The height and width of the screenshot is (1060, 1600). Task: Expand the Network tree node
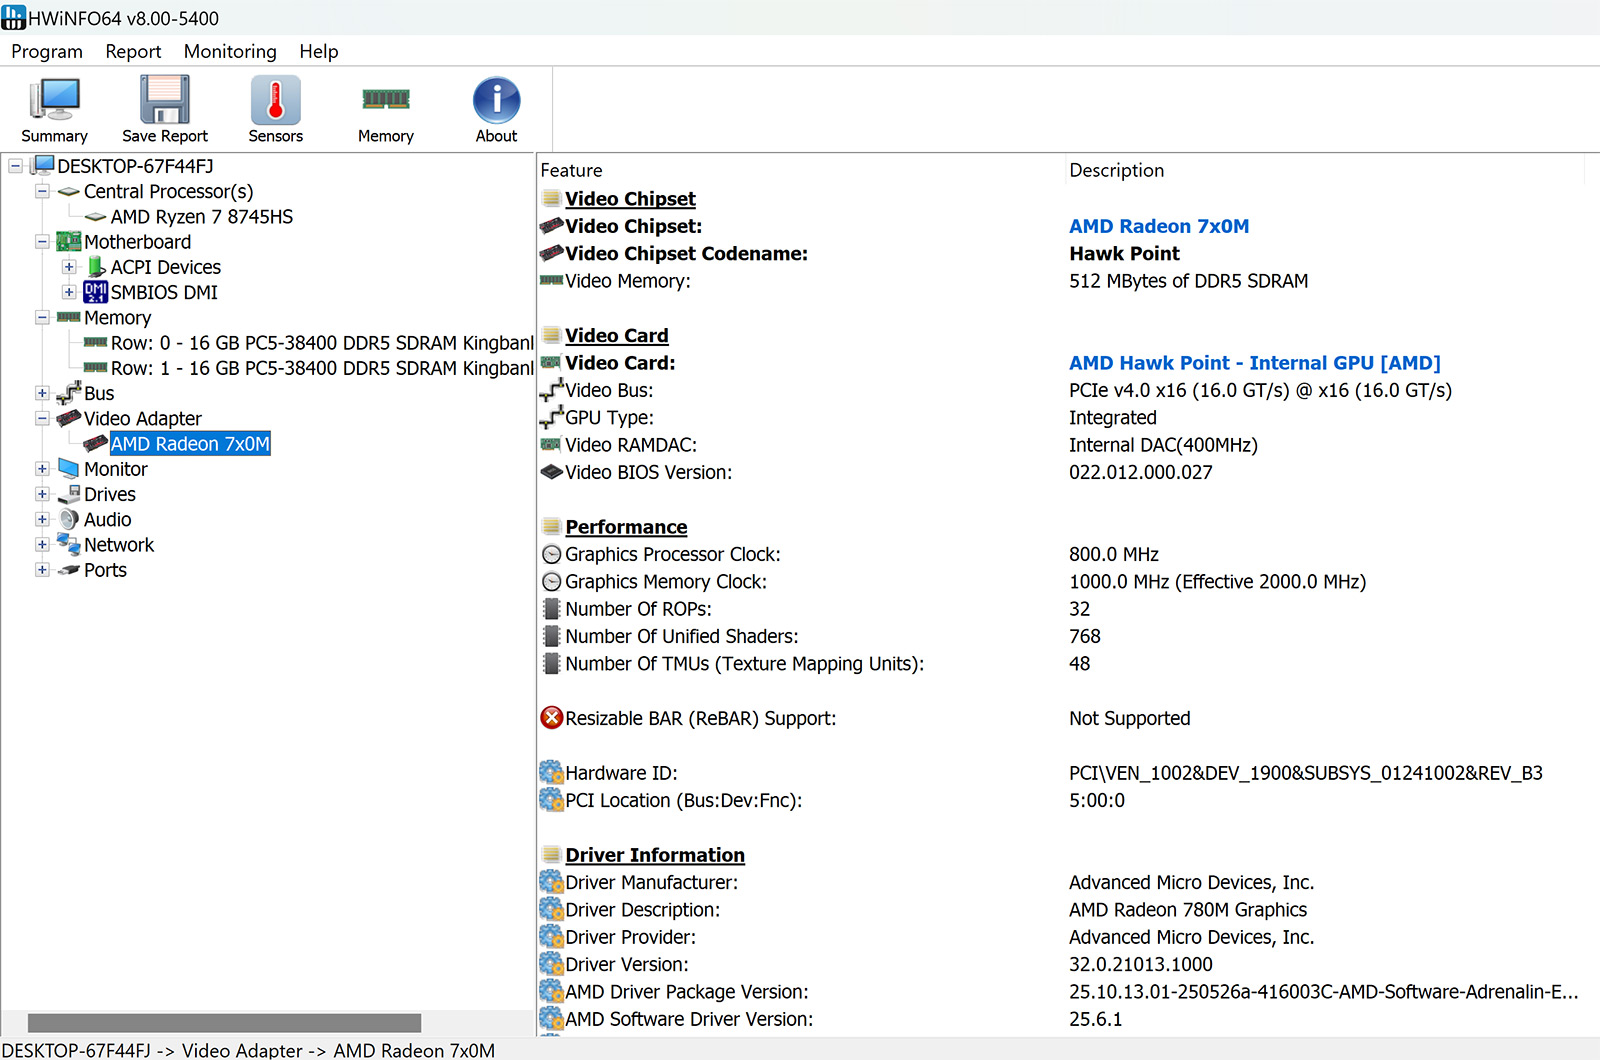[x=42, y=545]
